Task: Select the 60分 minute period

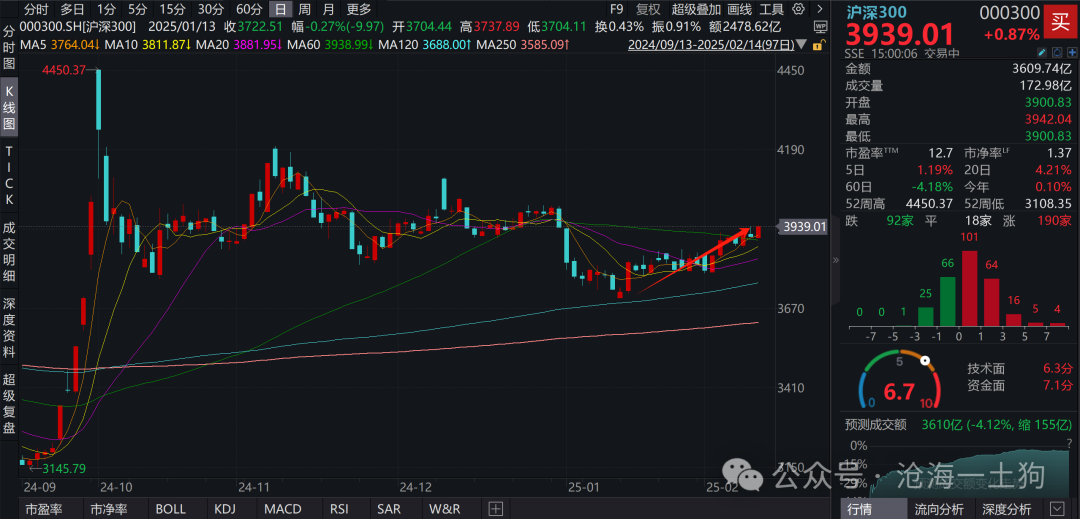Action: click(249, 9)
